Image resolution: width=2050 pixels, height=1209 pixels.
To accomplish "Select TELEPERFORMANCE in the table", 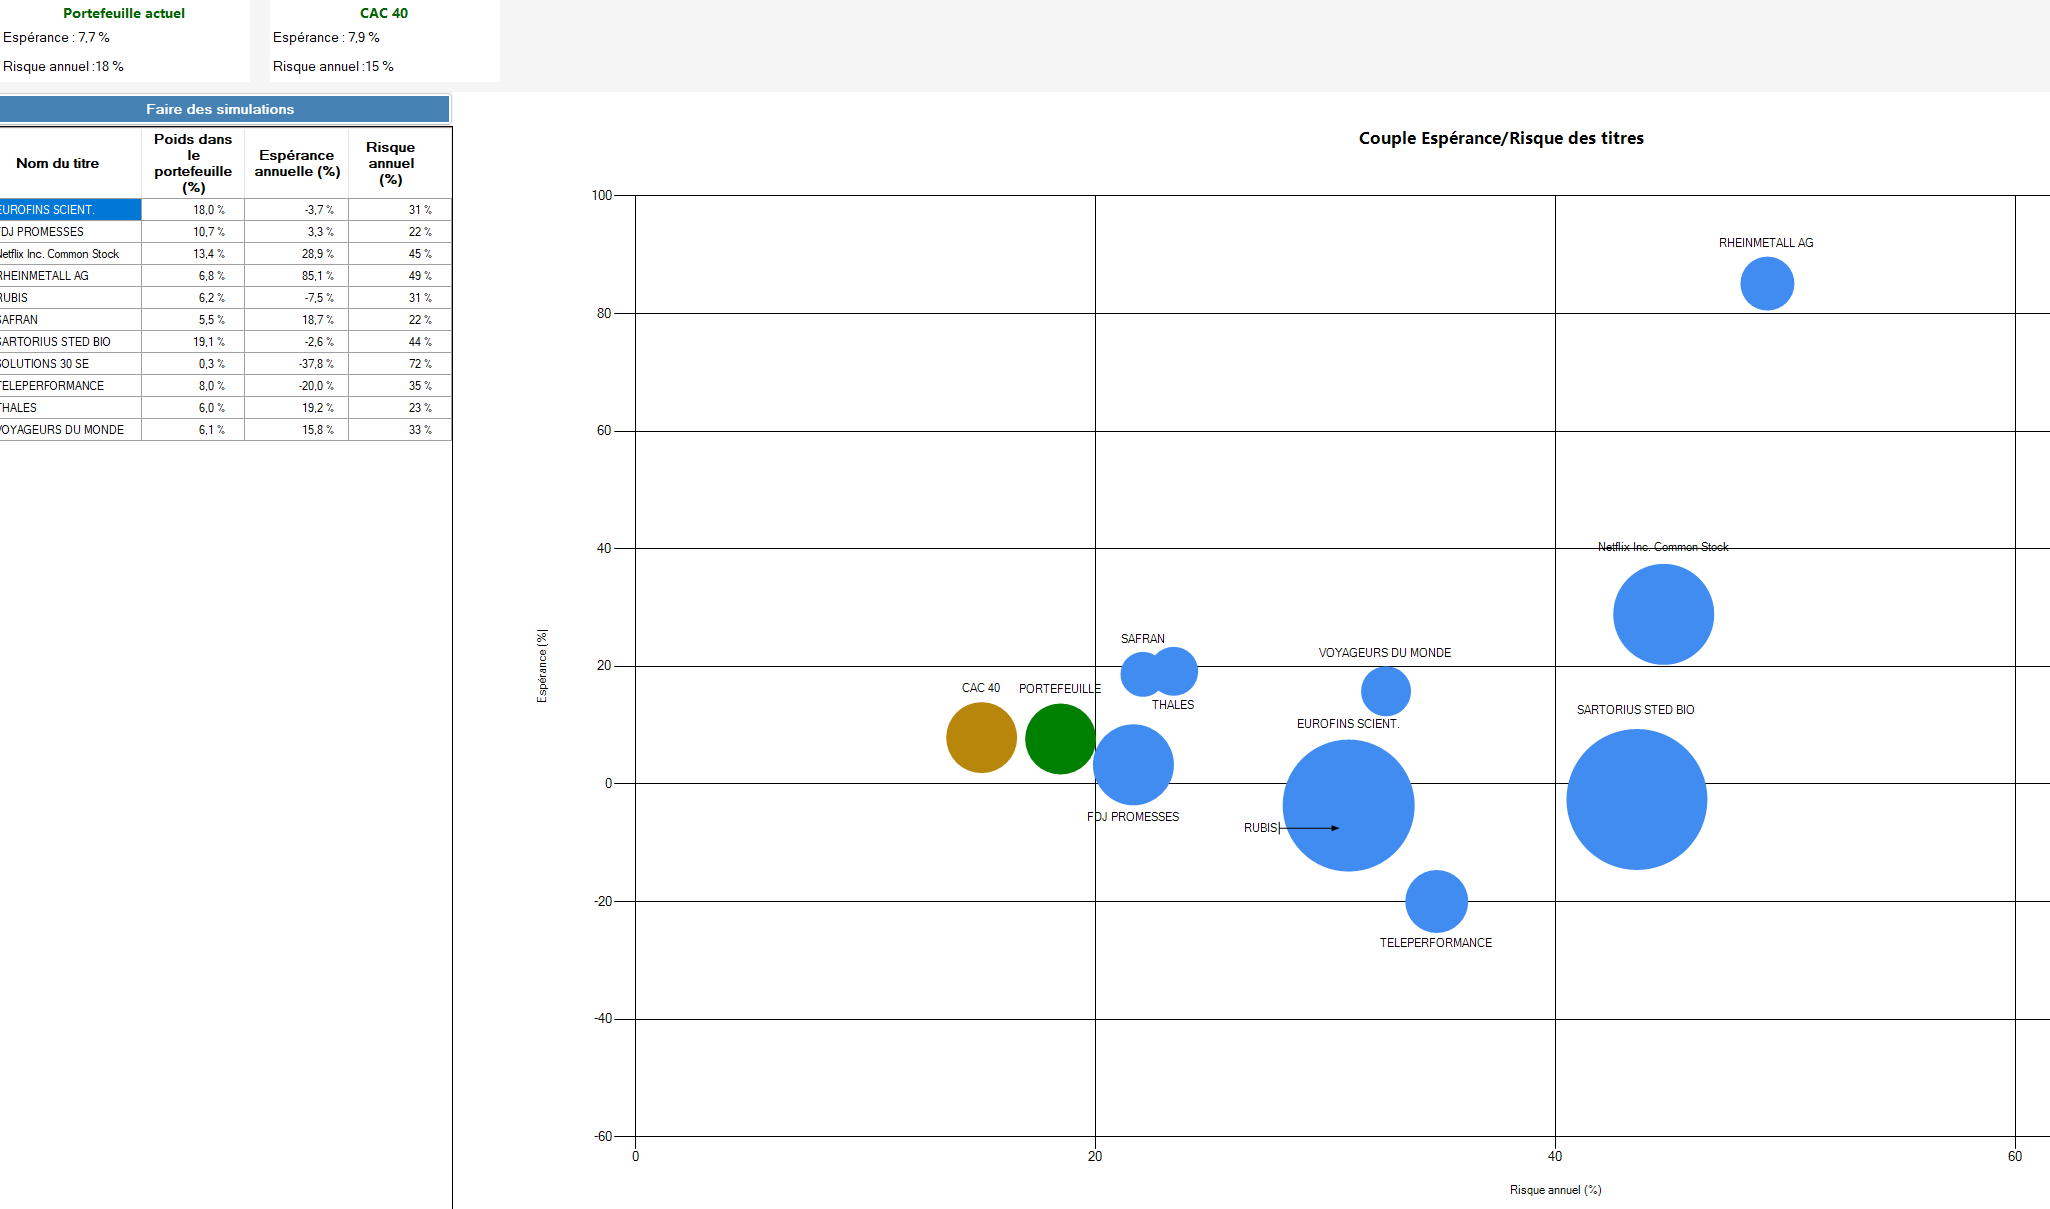I will coord(70,386).
